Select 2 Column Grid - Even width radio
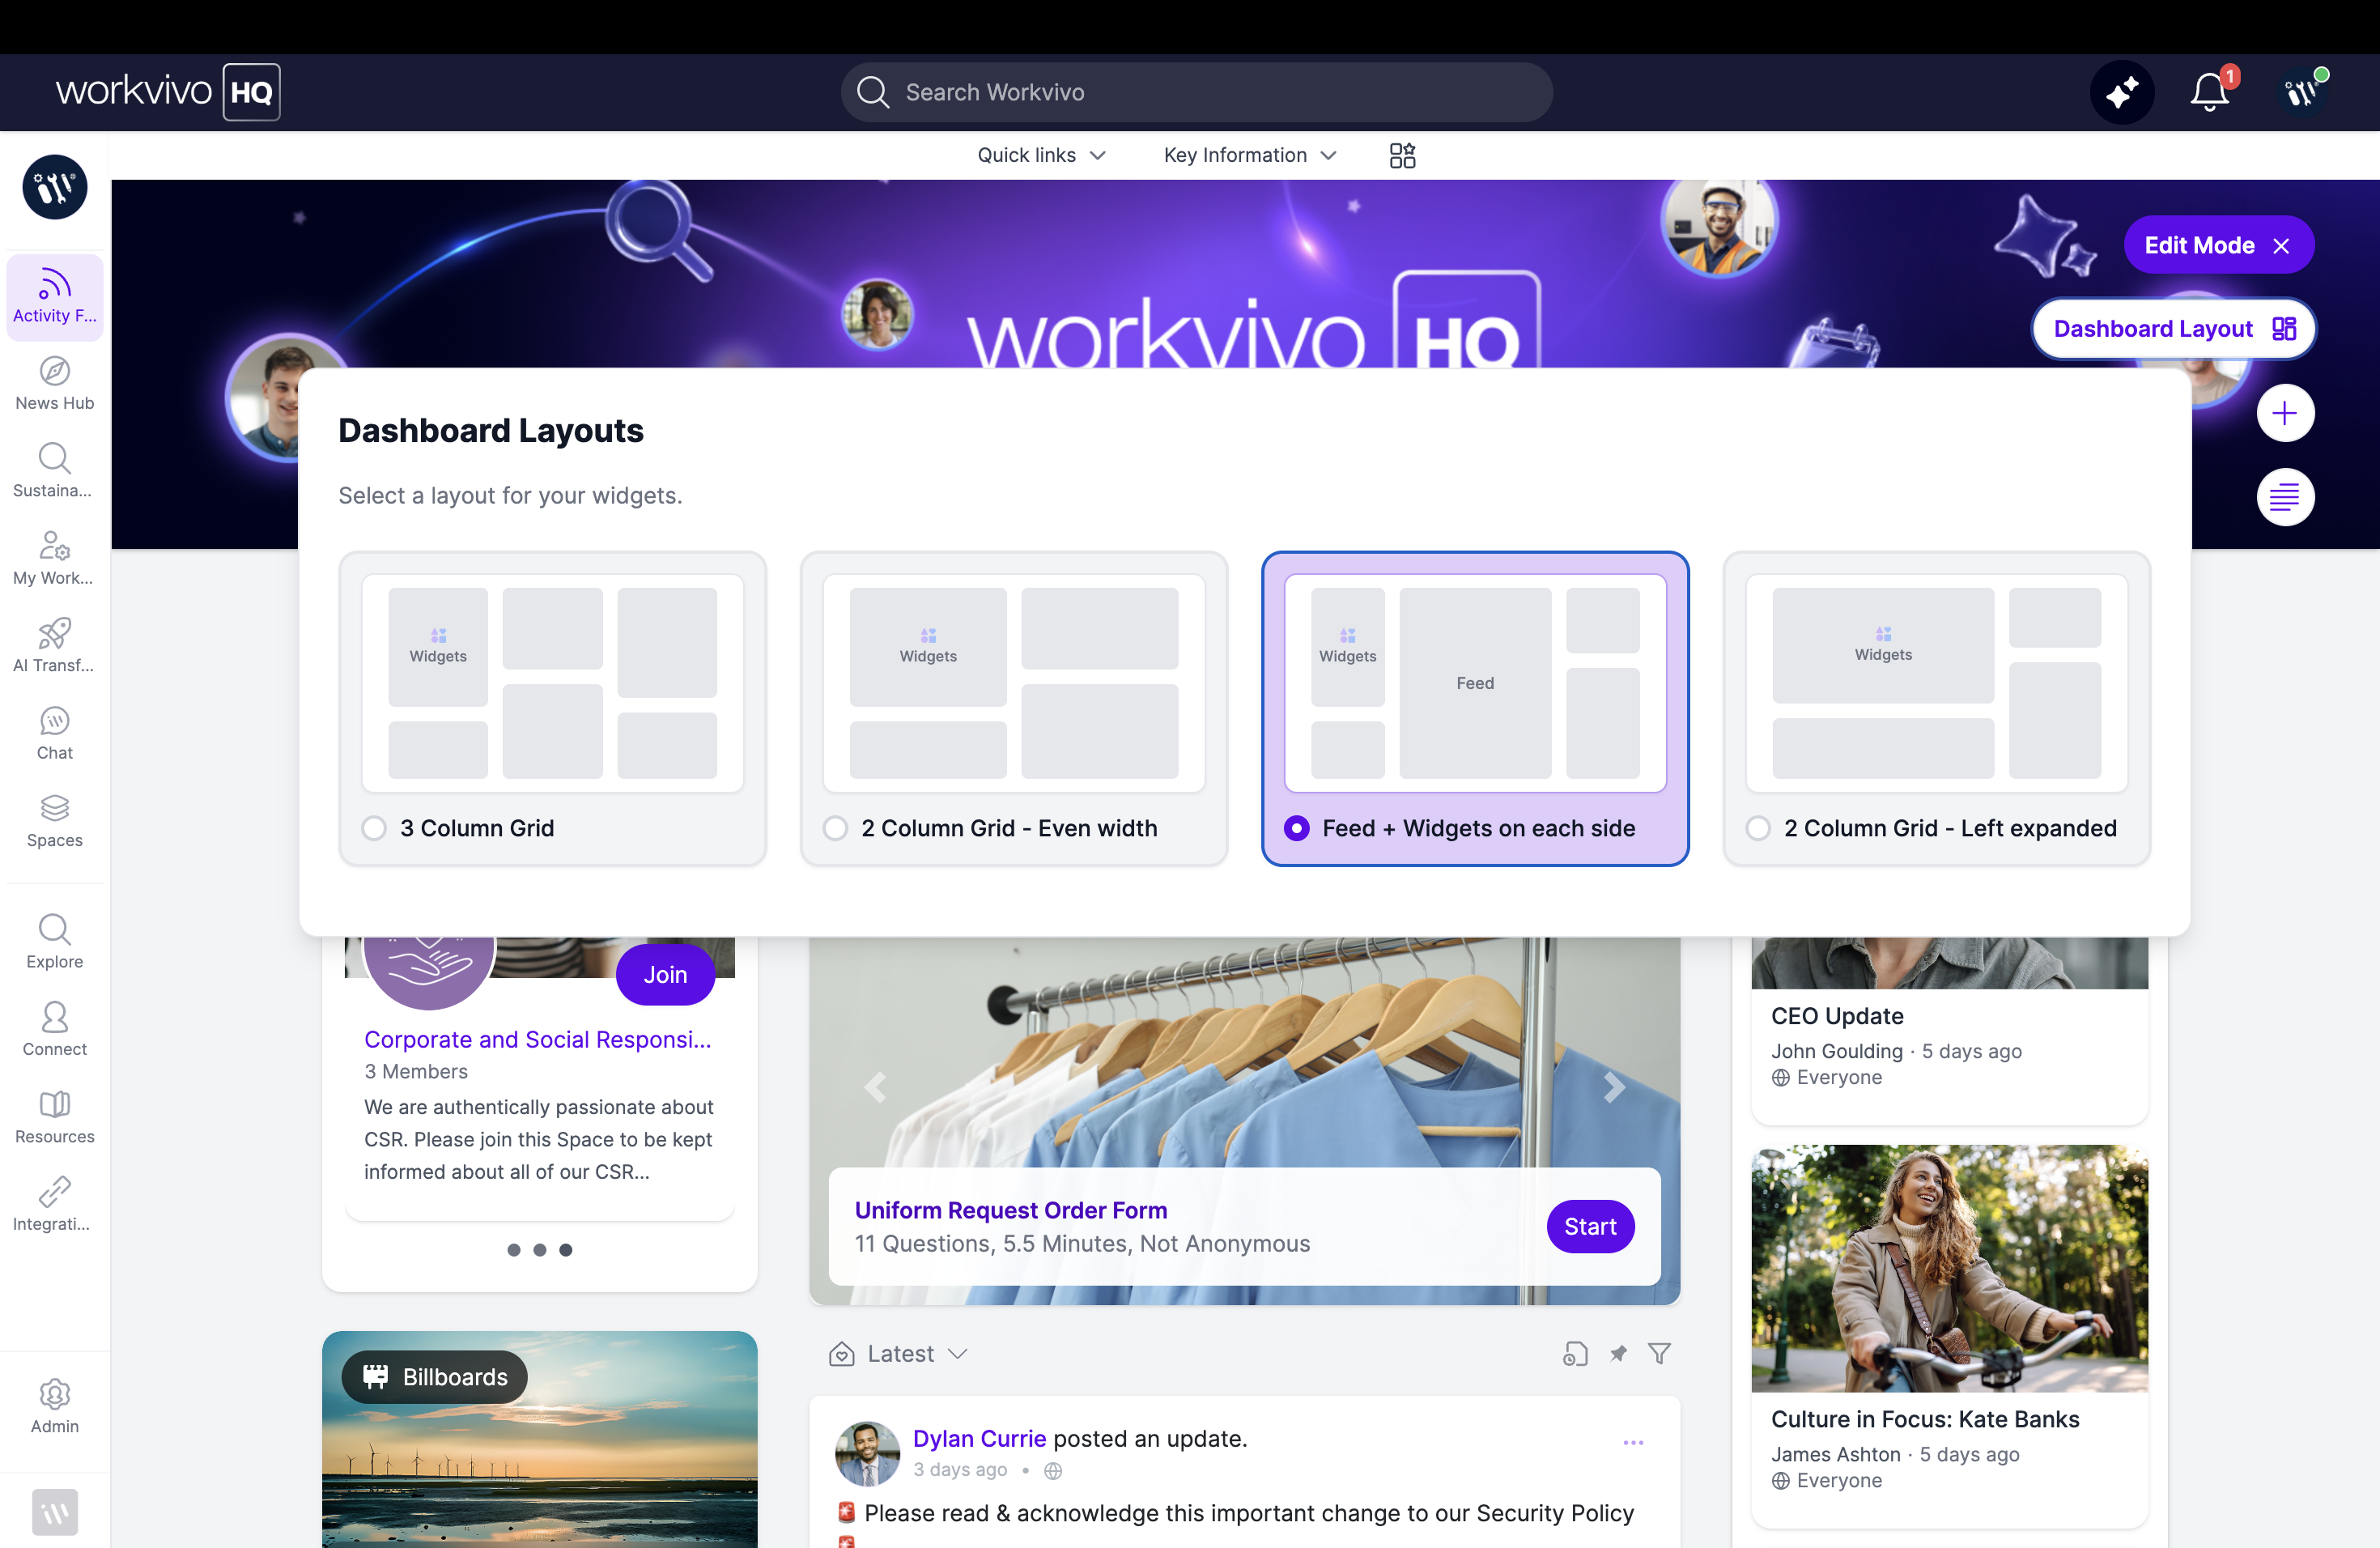Screen dimensions: 2380x1548 pyautogui.click(x=835, y=828)
